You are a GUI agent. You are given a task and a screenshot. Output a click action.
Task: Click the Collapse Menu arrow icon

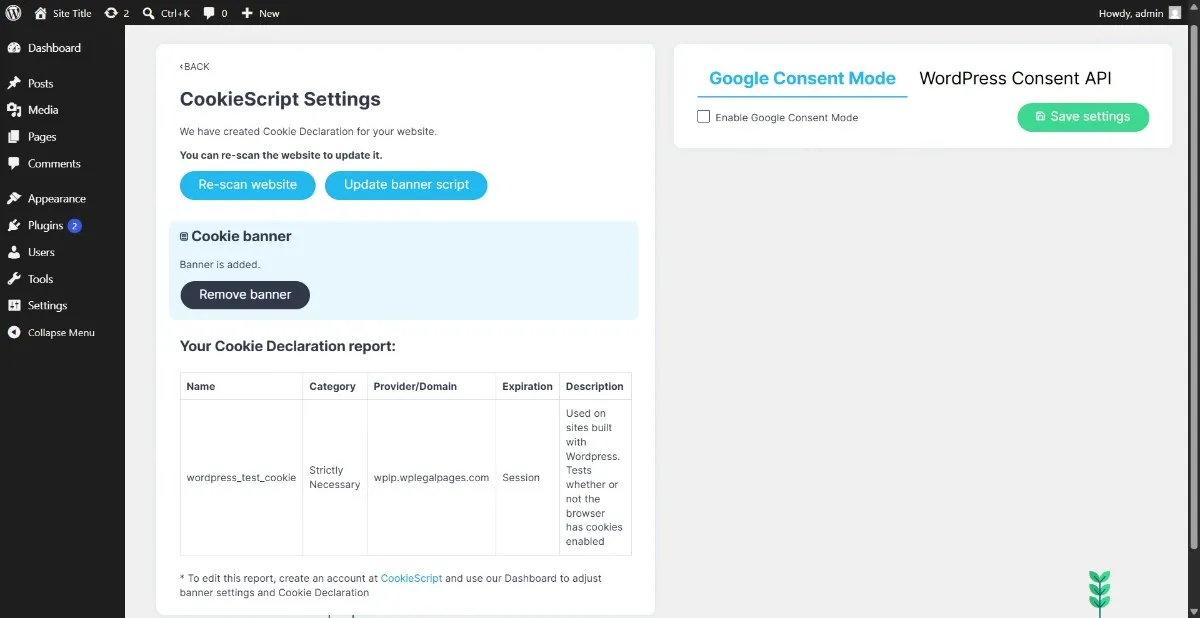point(14,332)
